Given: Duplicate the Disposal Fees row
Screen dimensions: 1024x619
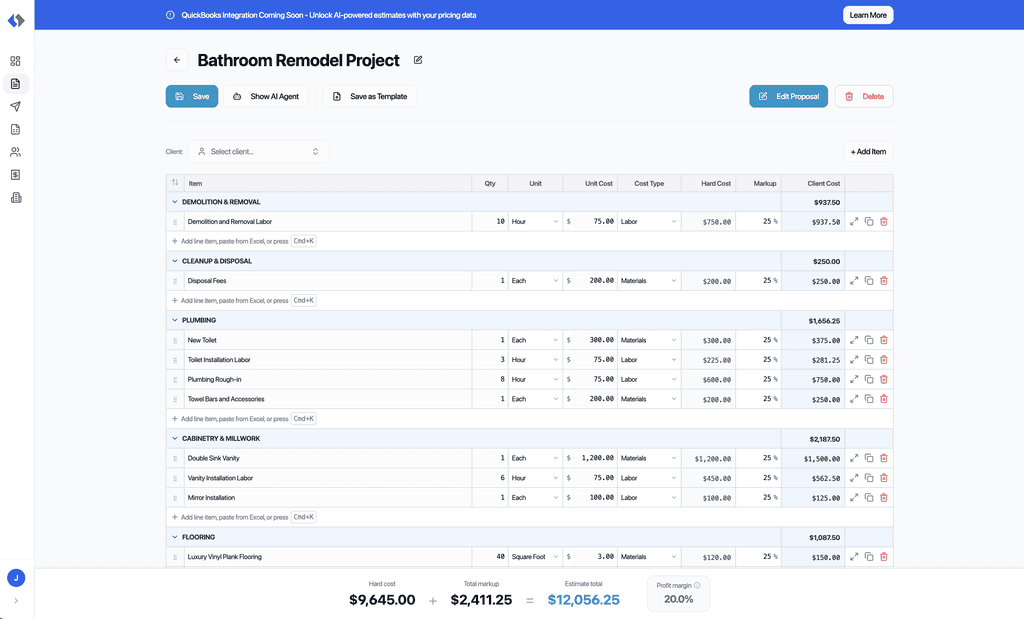Looking at the screenshot, I should (869, 281).
